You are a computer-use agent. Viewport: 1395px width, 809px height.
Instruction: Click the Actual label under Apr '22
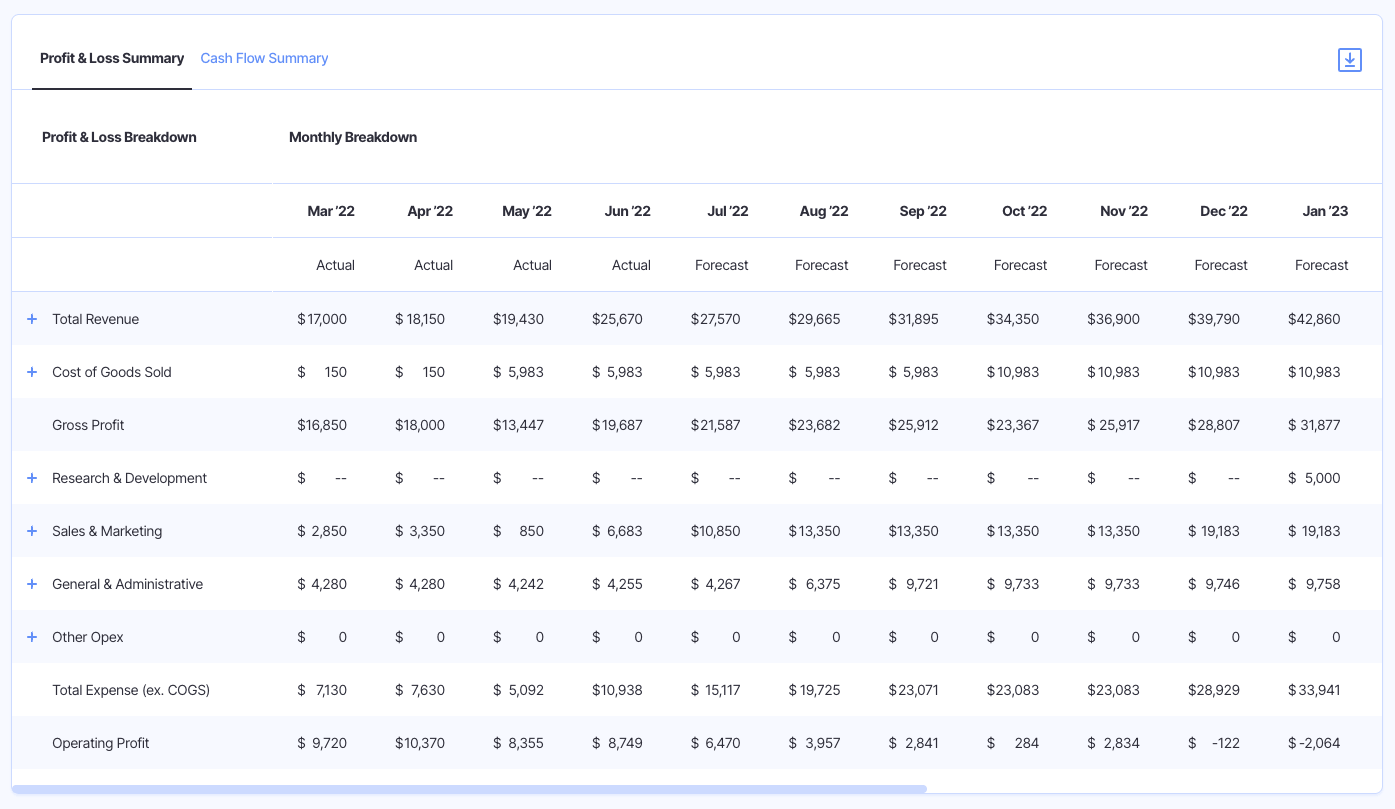(433, 264)
